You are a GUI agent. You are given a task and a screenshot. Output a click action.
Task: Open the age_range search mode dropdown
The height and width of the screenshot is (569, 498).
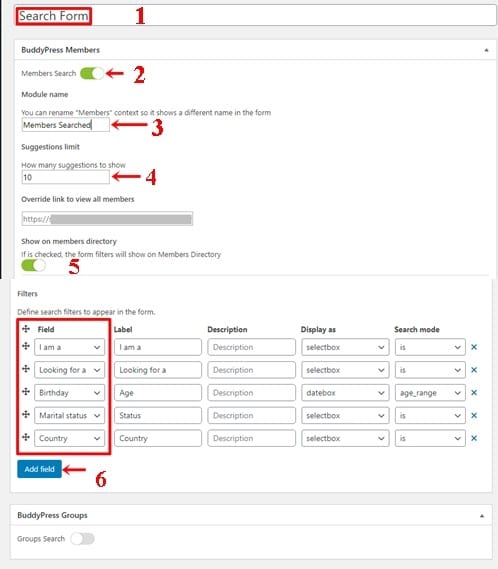coord(430,393)
